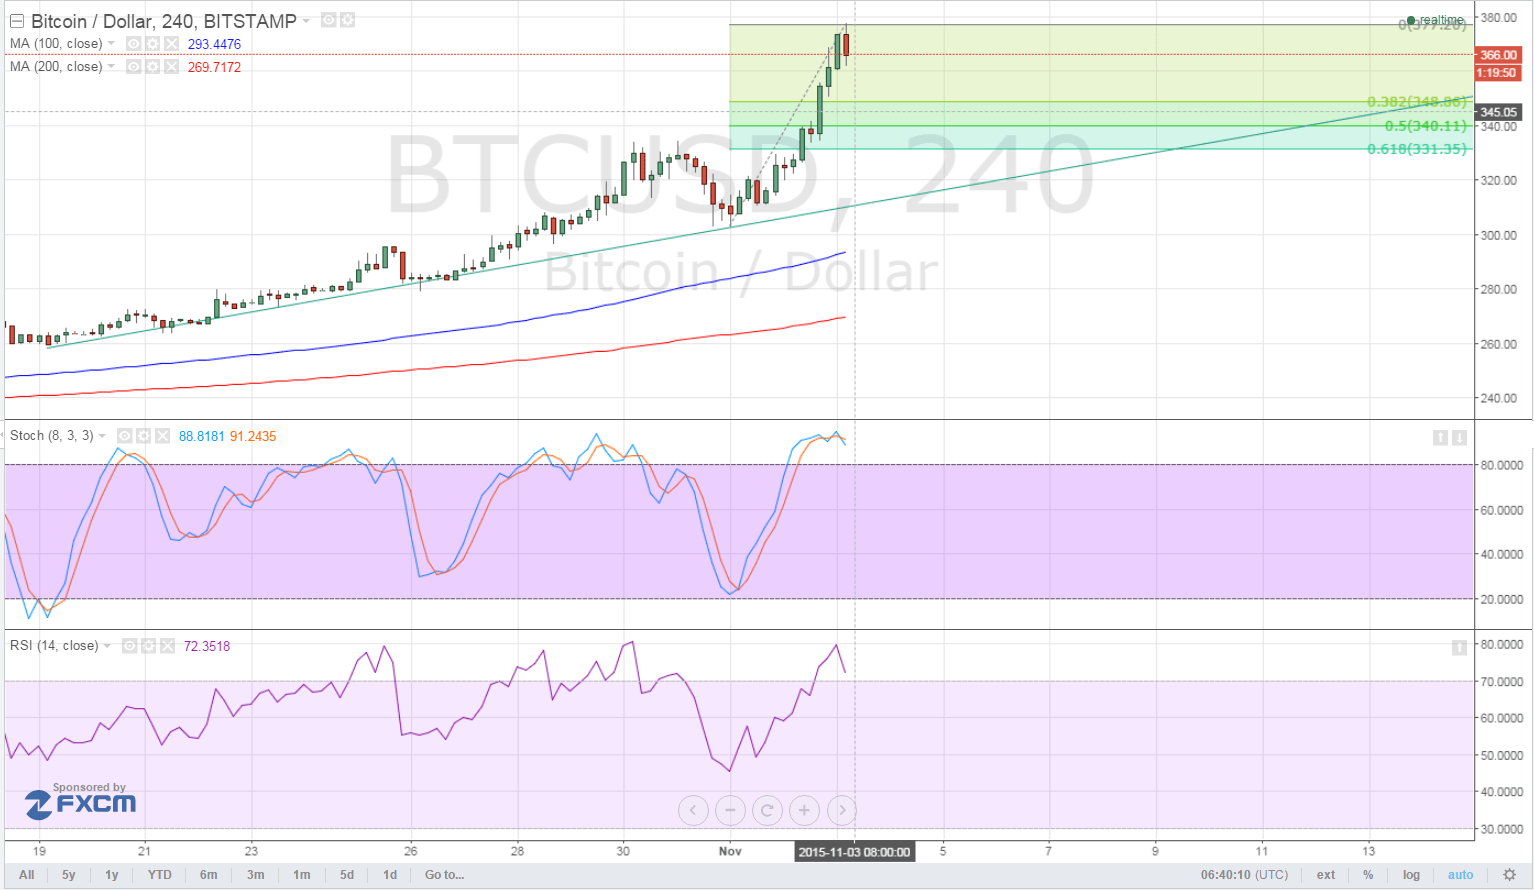Image resolution: width=1534 pixels, height=890 pixels.
Task: Click the Stoch %D value 91.2435
Action: click(253, 436)
